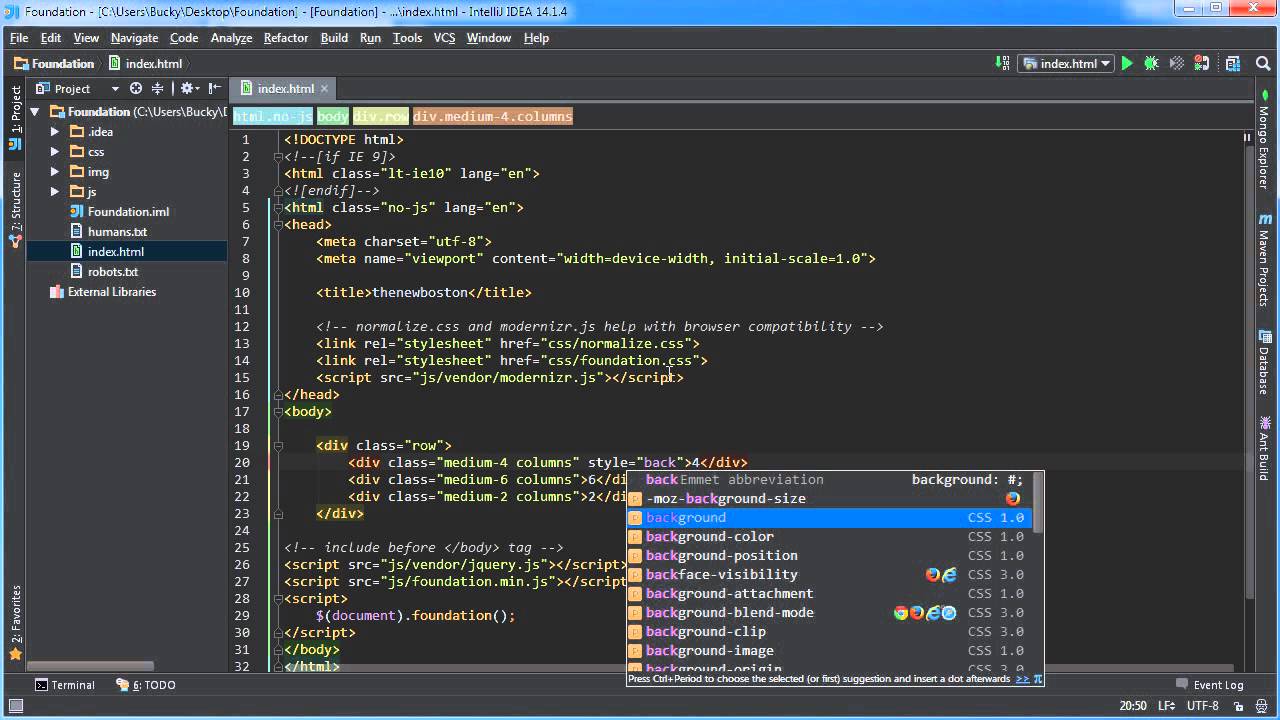
Task: Open the Navigate menu
Action: 134,38
